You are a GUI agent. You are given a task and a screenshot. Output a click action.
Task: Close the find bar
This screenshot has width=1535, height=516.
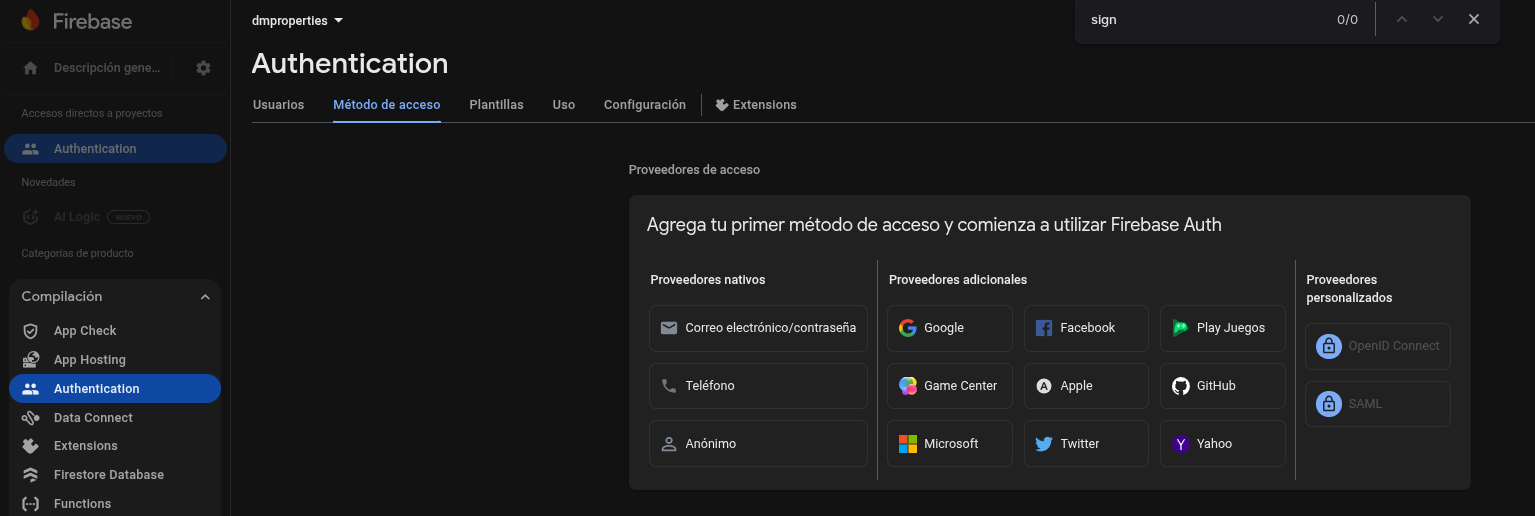[x=1474, y=20]
